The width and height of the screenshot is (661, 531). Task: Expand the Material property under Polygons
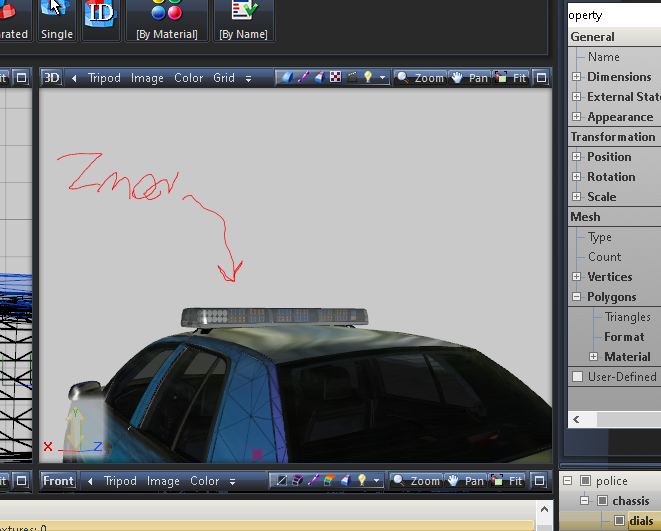tap(593, 357)
